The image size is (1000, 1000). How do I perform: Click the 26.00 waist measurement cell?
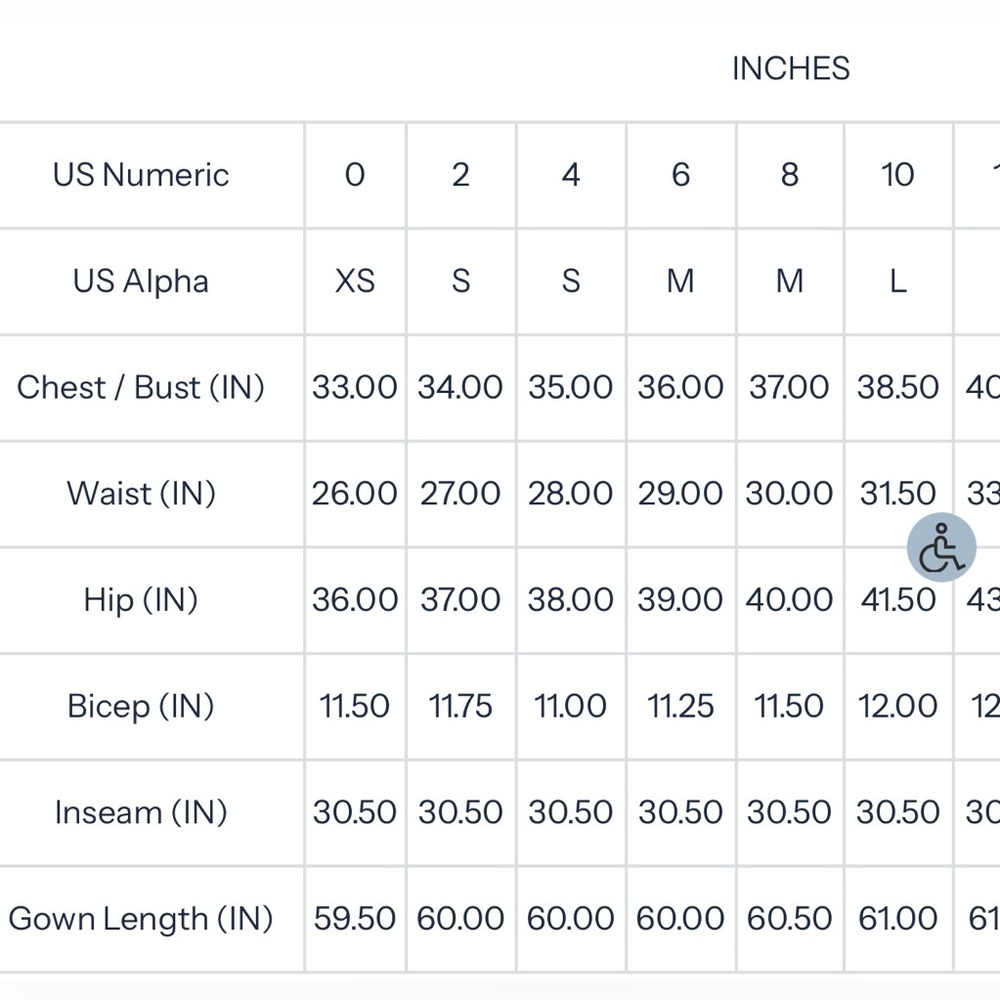(355, 494)
